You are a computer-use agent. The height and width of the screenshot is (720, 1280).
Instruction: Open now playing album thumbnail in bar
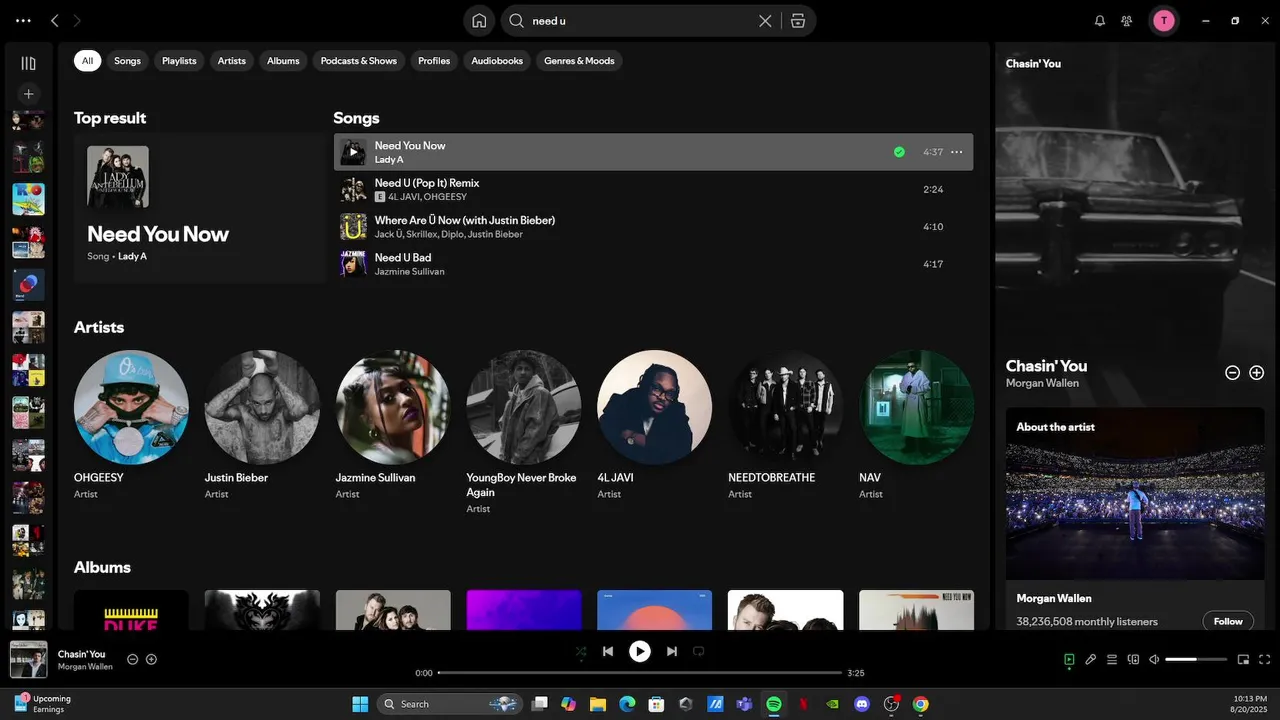coord(28,660)
